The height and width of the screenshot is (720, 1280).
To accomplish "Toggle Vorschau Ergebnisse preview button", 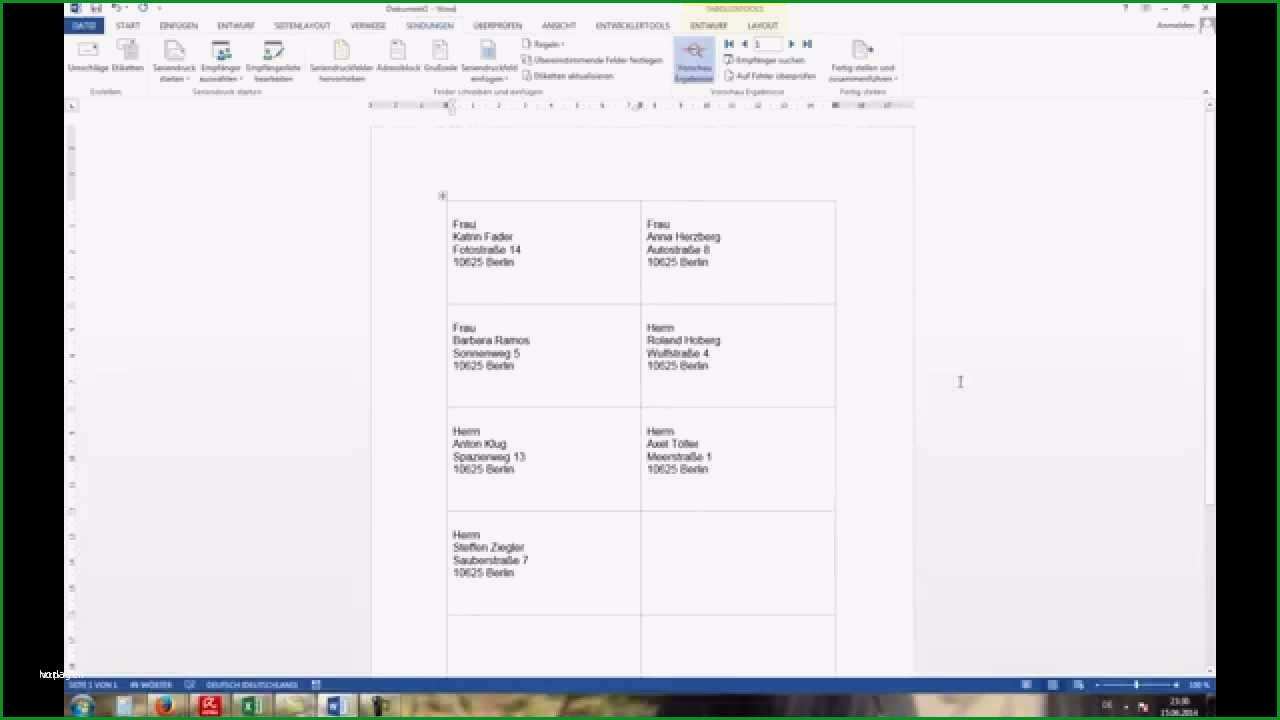I will pos(694,61).
